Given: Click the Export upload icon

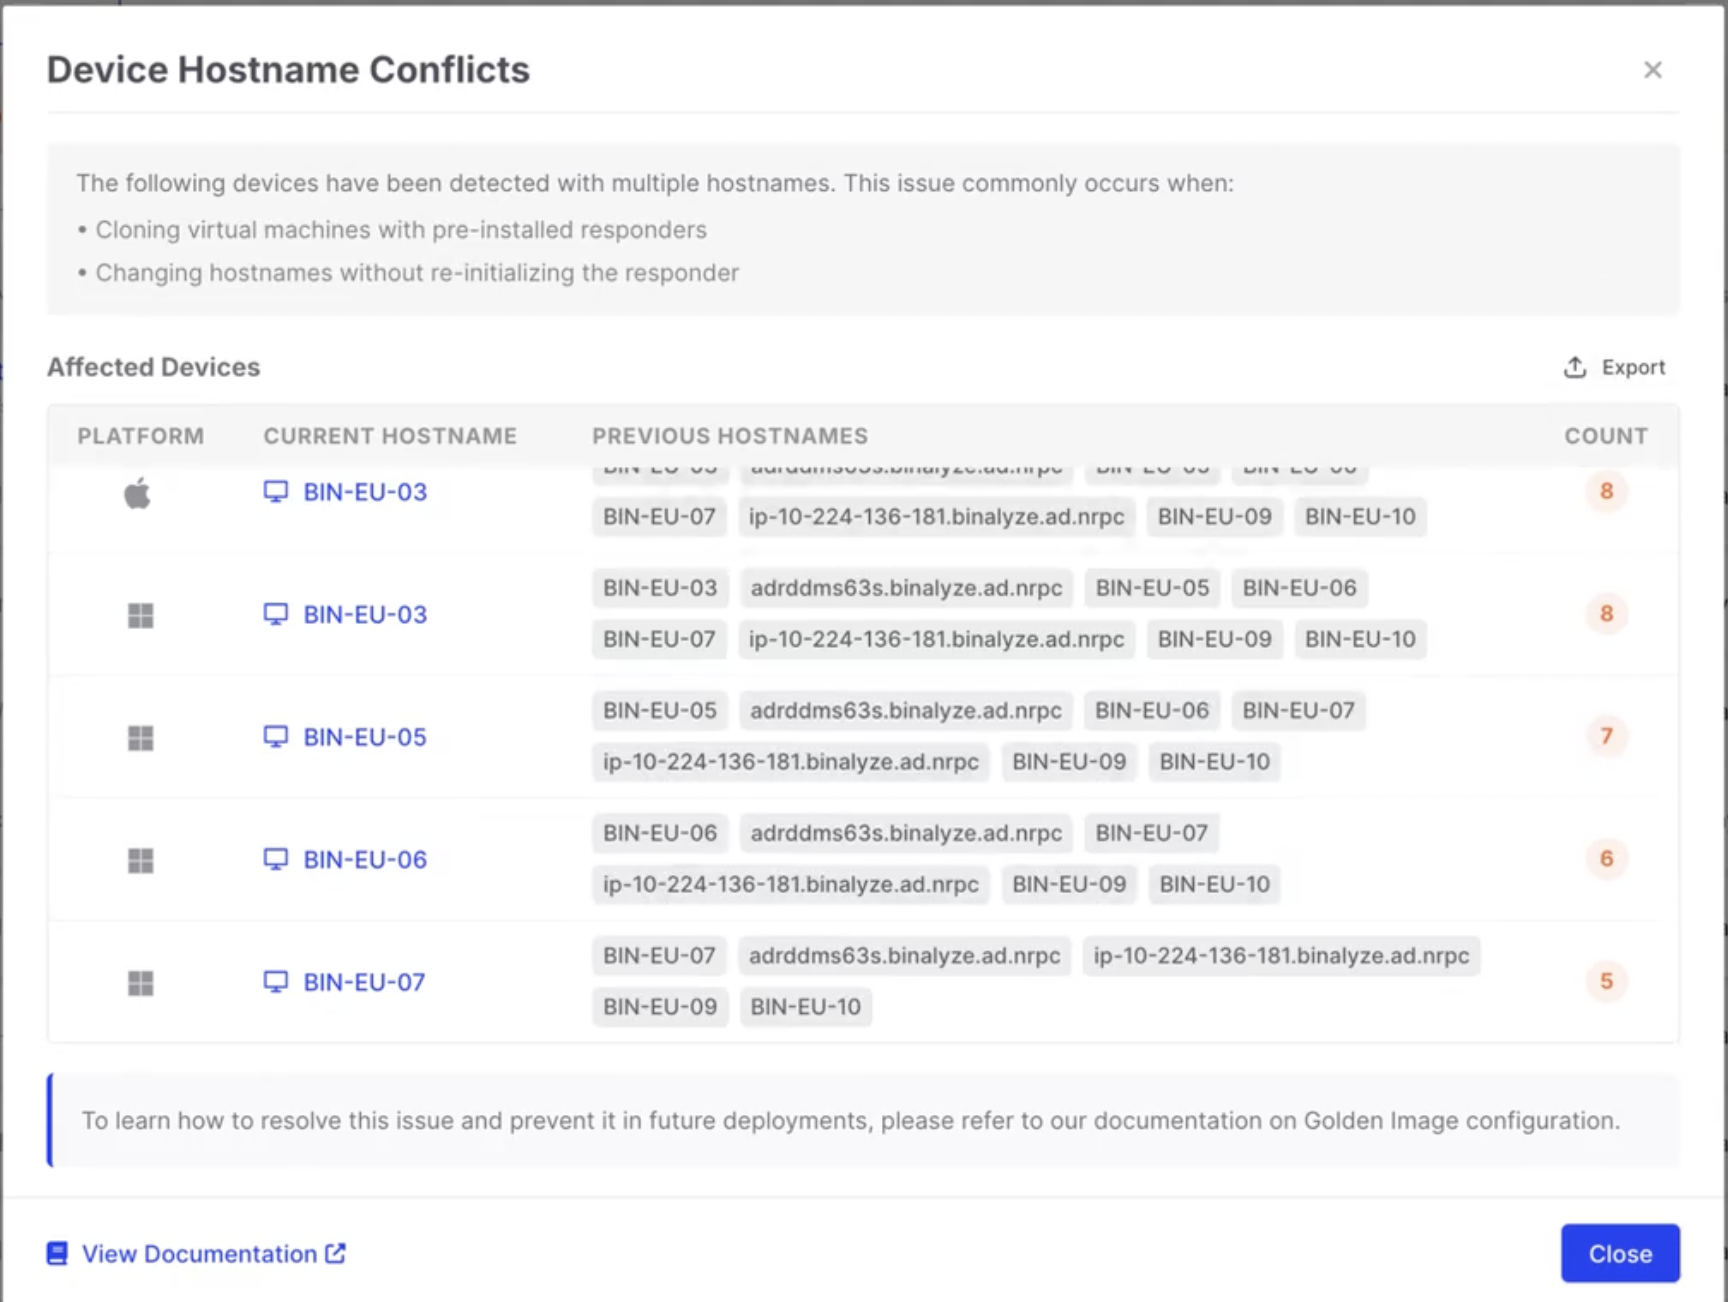Looking at the screenshot, I should point(1575,367).
